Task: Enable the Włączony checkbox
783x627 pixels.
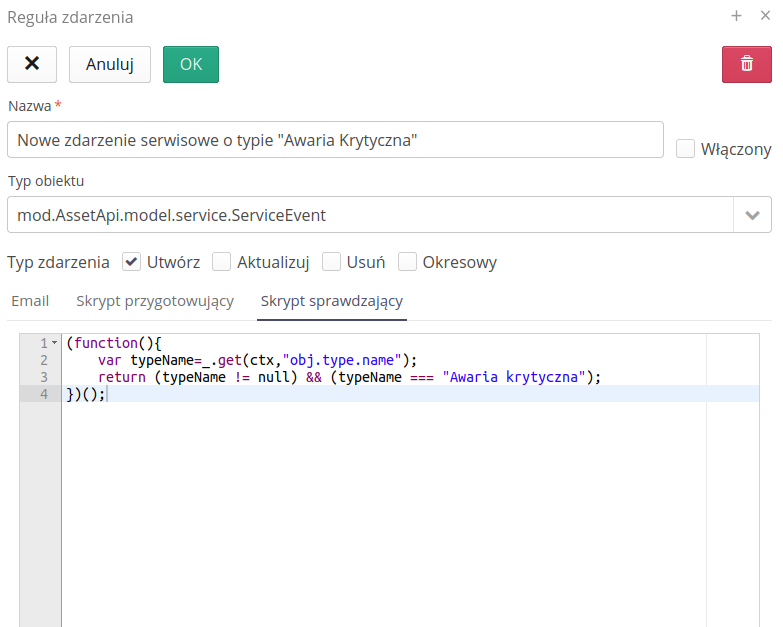Action: (685, 149)
